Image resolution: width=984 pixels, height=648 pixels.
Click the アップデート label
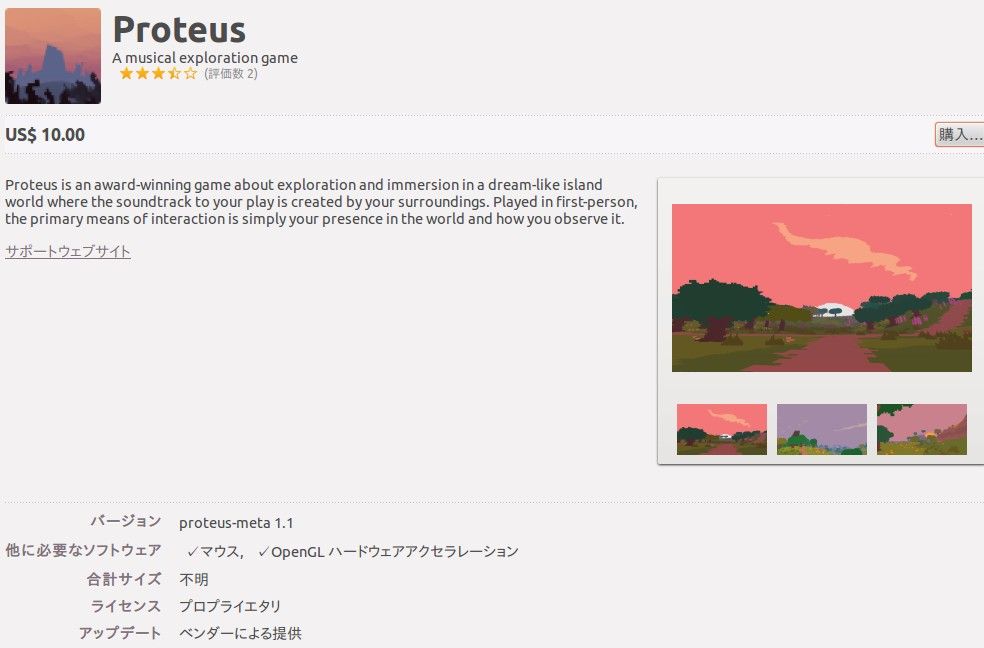[120, 633]
